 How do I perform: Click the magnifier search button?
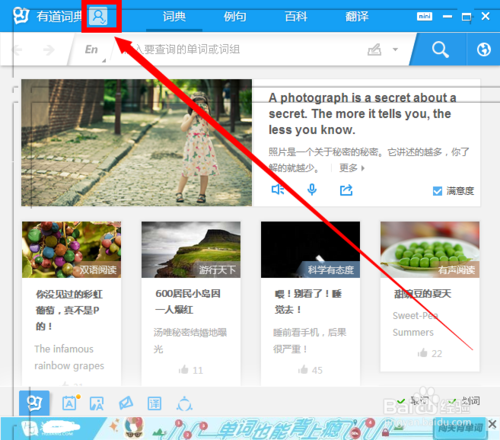click(440, 50)
